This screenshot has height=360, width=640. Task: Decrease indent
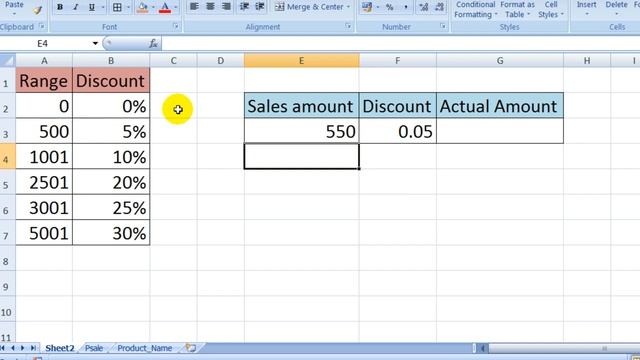[x=244, y=7]
